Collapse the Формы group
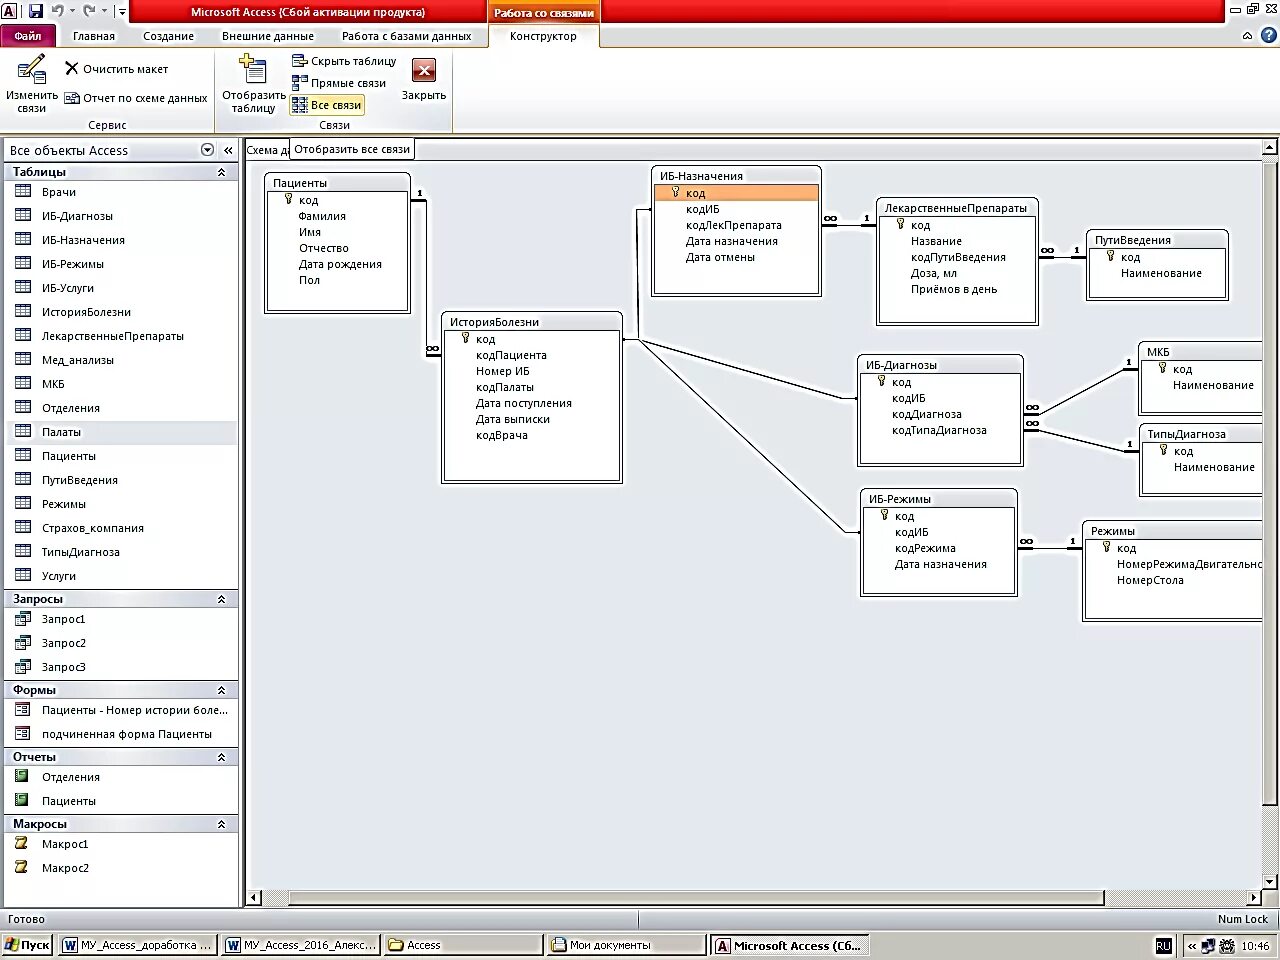This screenshot has width=1280, height=960. (x=221, y=690)
